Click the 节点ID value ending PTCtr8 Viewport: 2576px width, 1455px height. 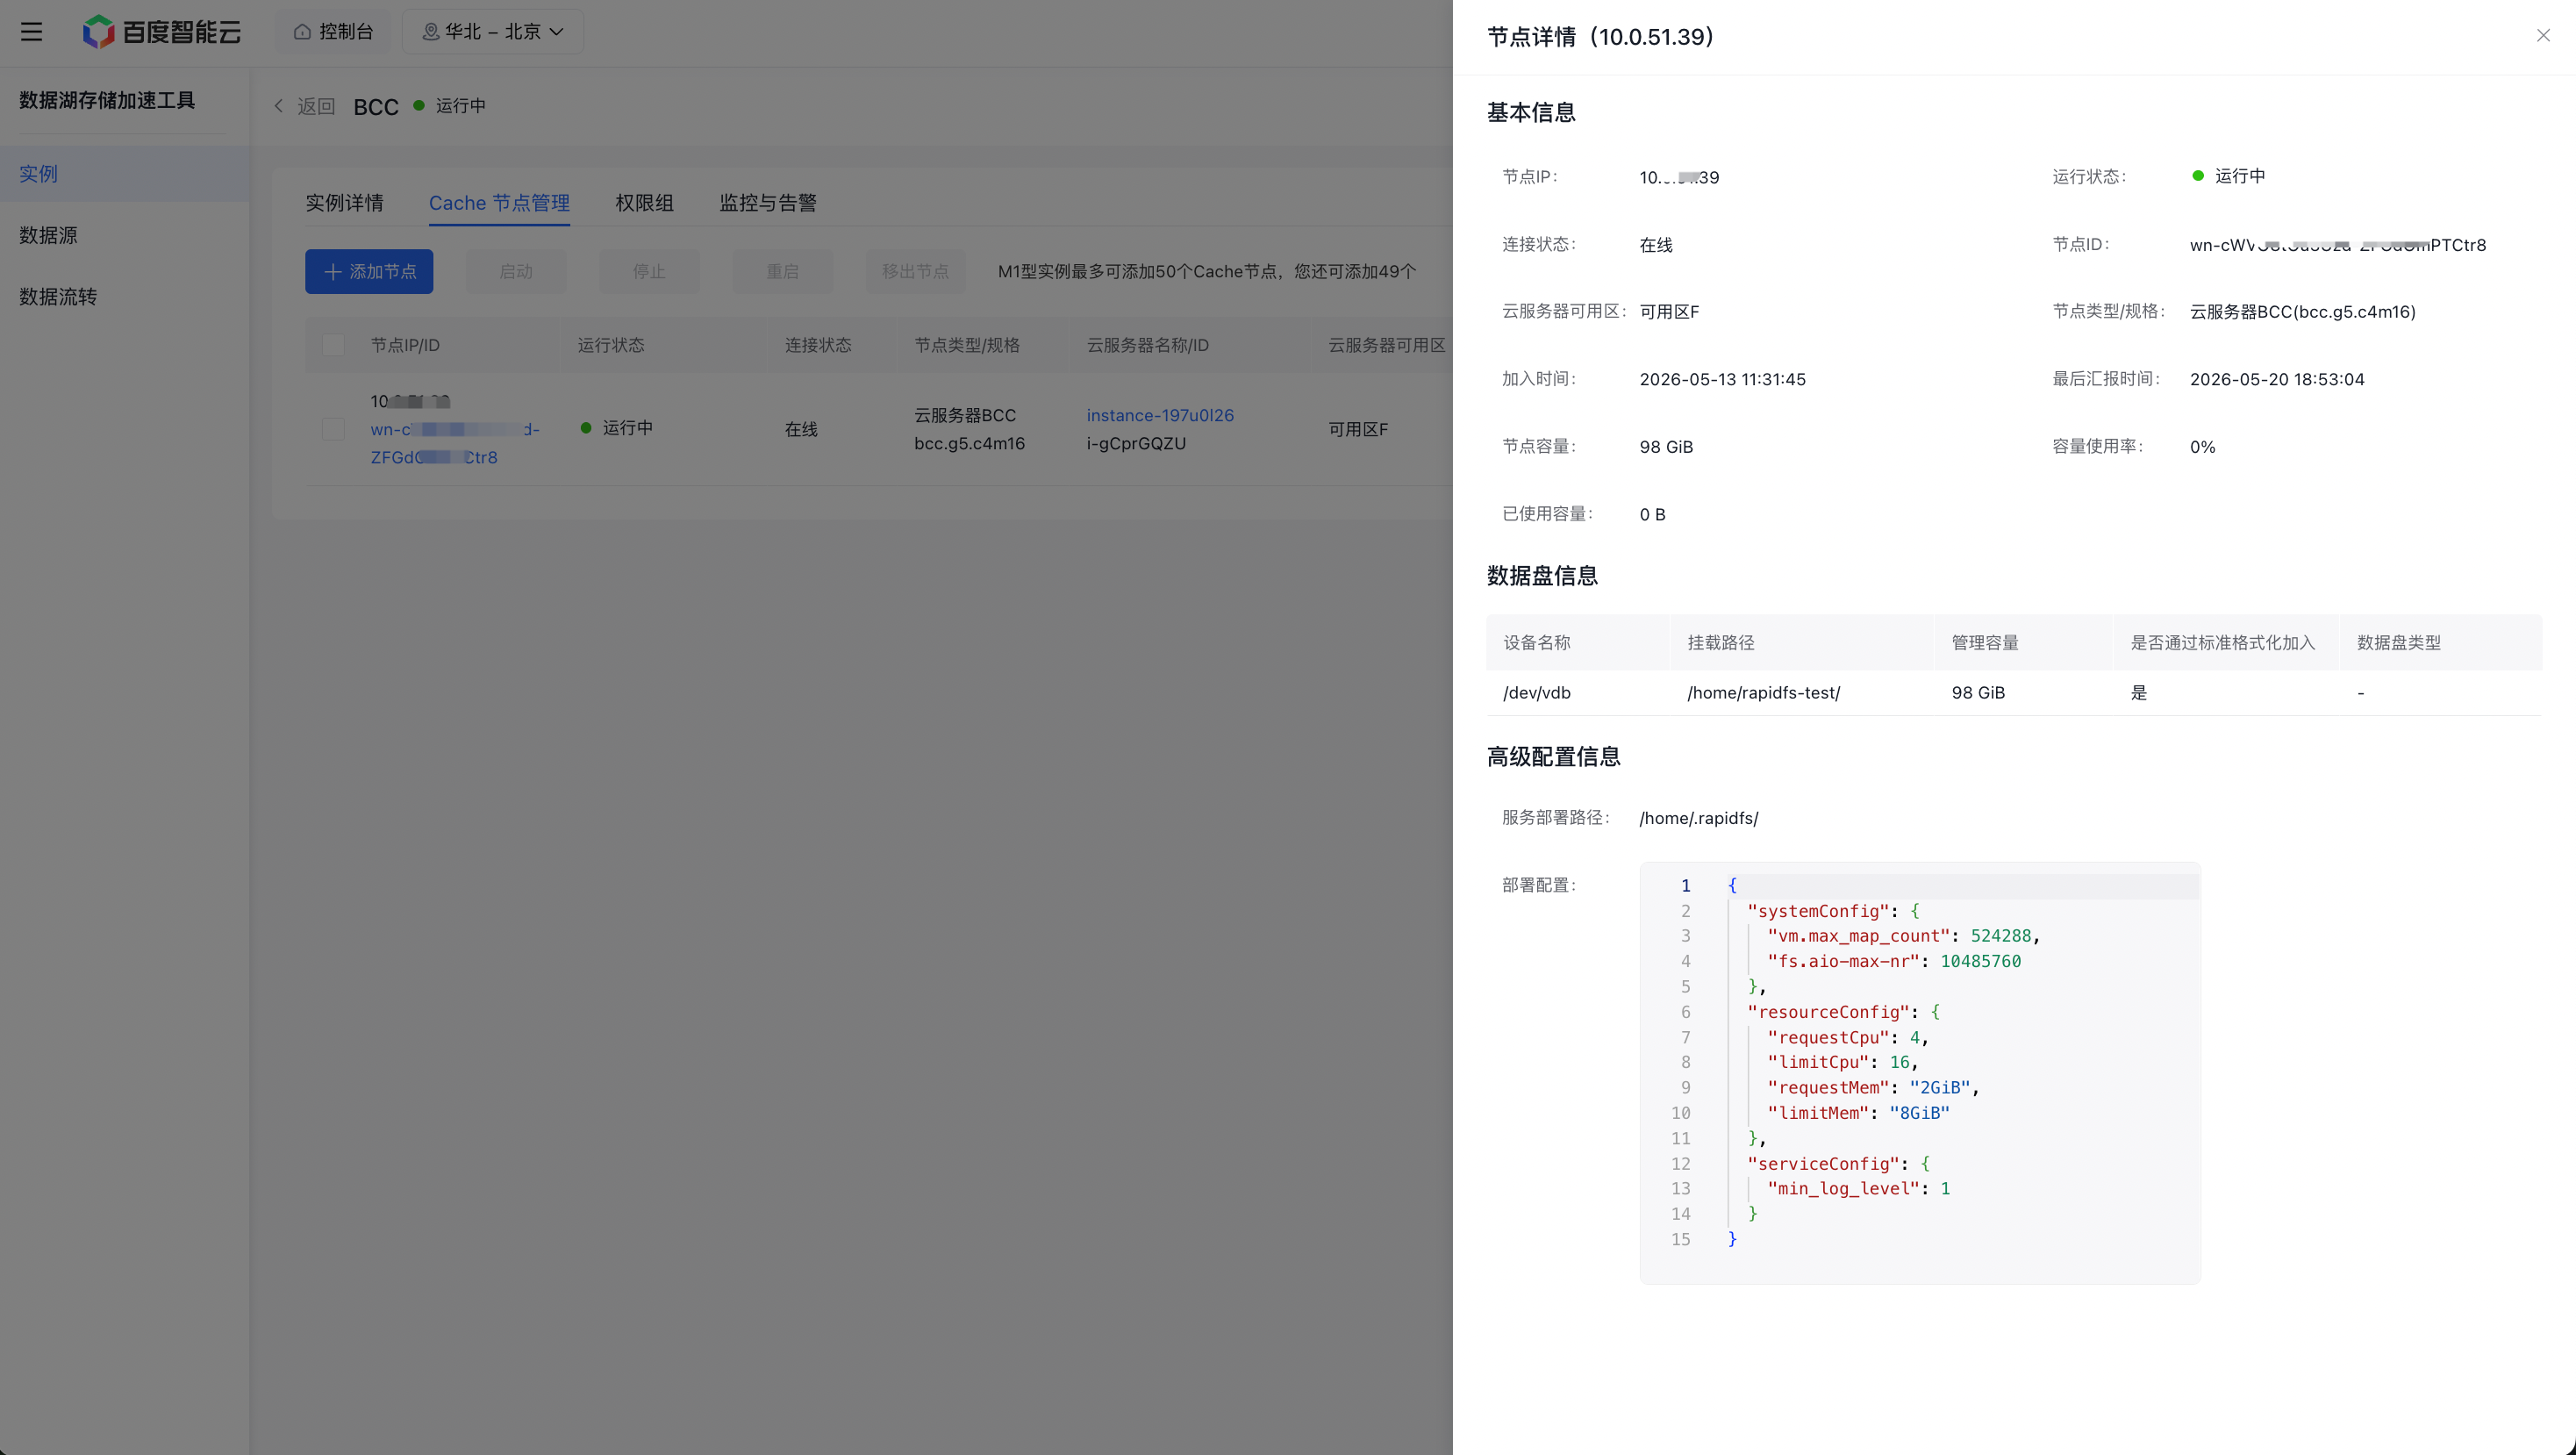tap(2338, 245)
